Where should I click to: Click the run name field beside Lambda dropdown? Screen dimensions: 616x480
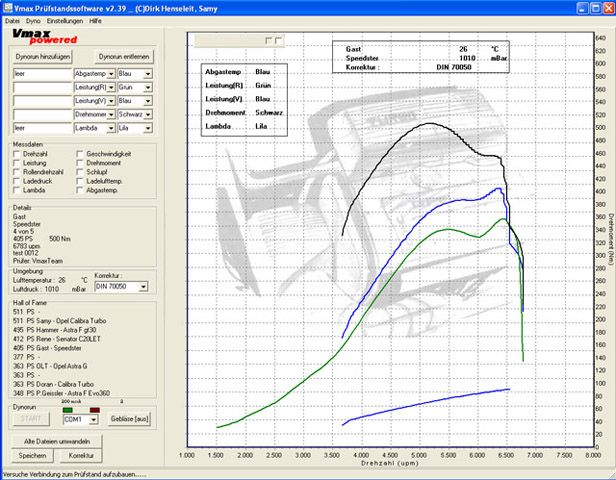(42, 128)
